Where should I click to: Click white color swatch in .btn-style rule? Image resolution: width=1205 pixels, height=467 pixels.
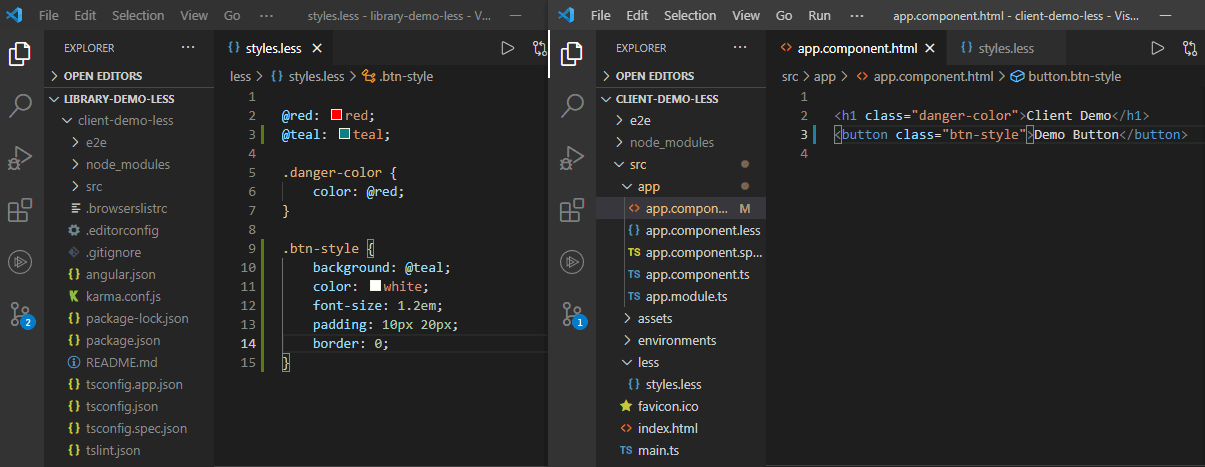(376, 286)
